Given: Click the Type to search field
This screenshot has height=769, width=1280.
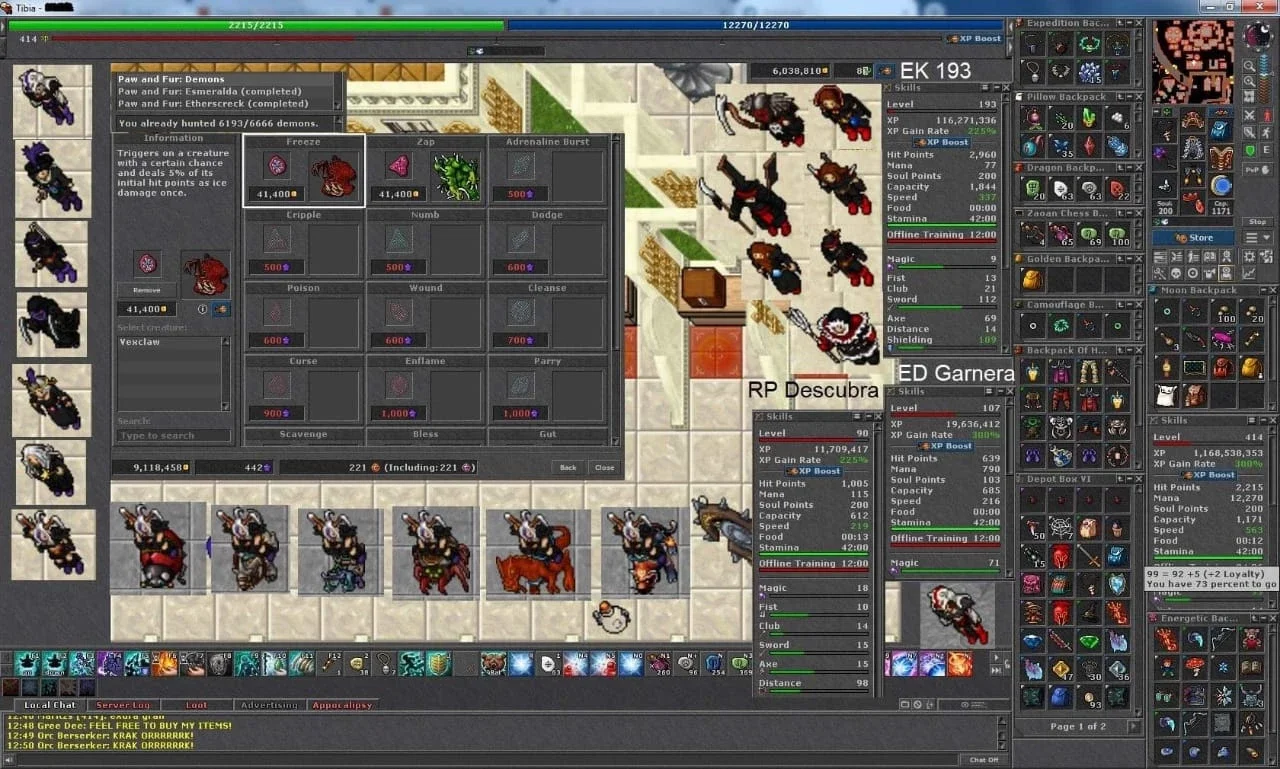Looking at the screenshot, I should [173, 435].
